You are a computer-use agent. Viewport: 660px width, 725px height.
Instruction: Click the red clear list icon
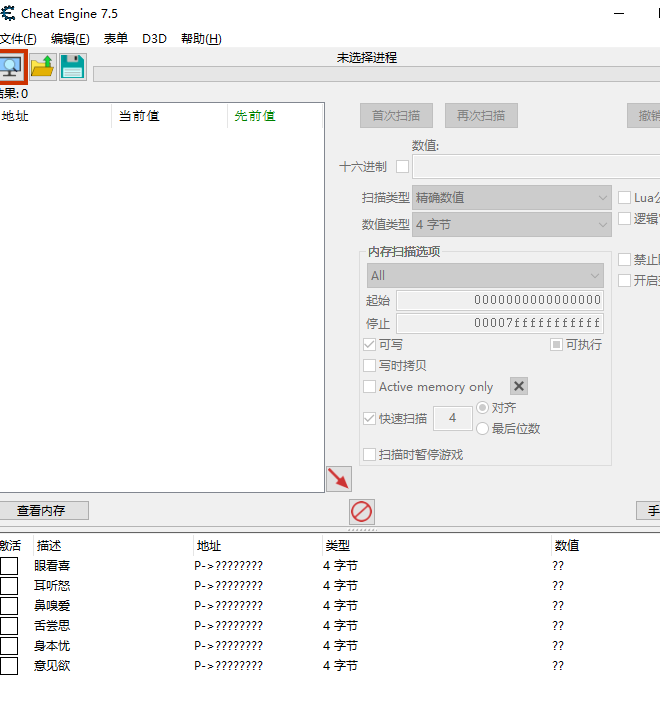[362, 512]
